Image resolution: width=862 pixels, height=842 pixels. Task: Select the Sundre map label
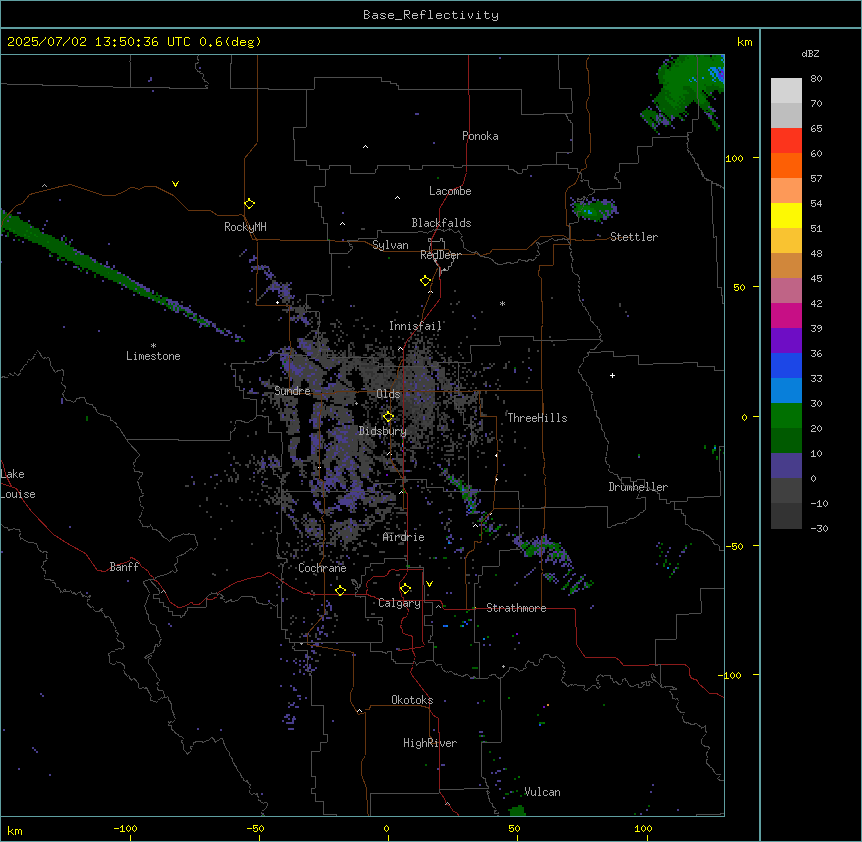coord(292,391)
